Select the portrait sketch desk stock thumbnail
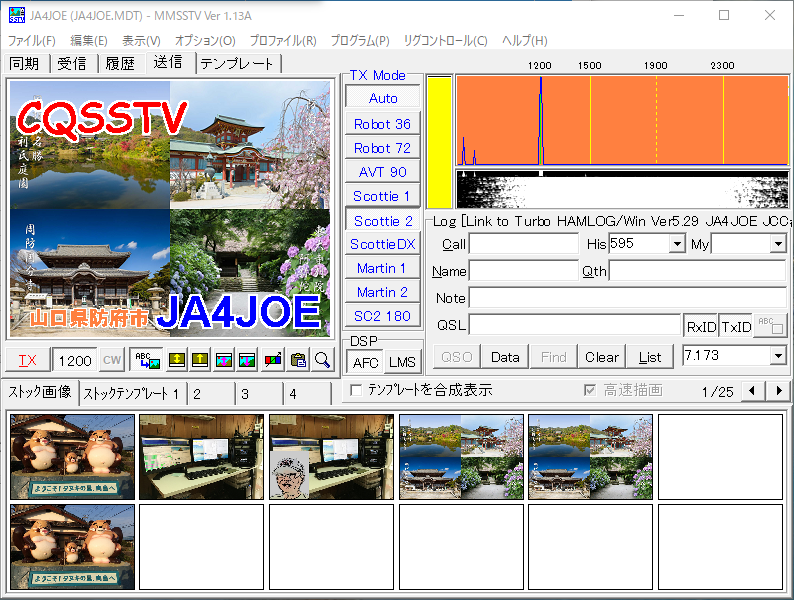This screenshot has width=794, height=600. 332,457
